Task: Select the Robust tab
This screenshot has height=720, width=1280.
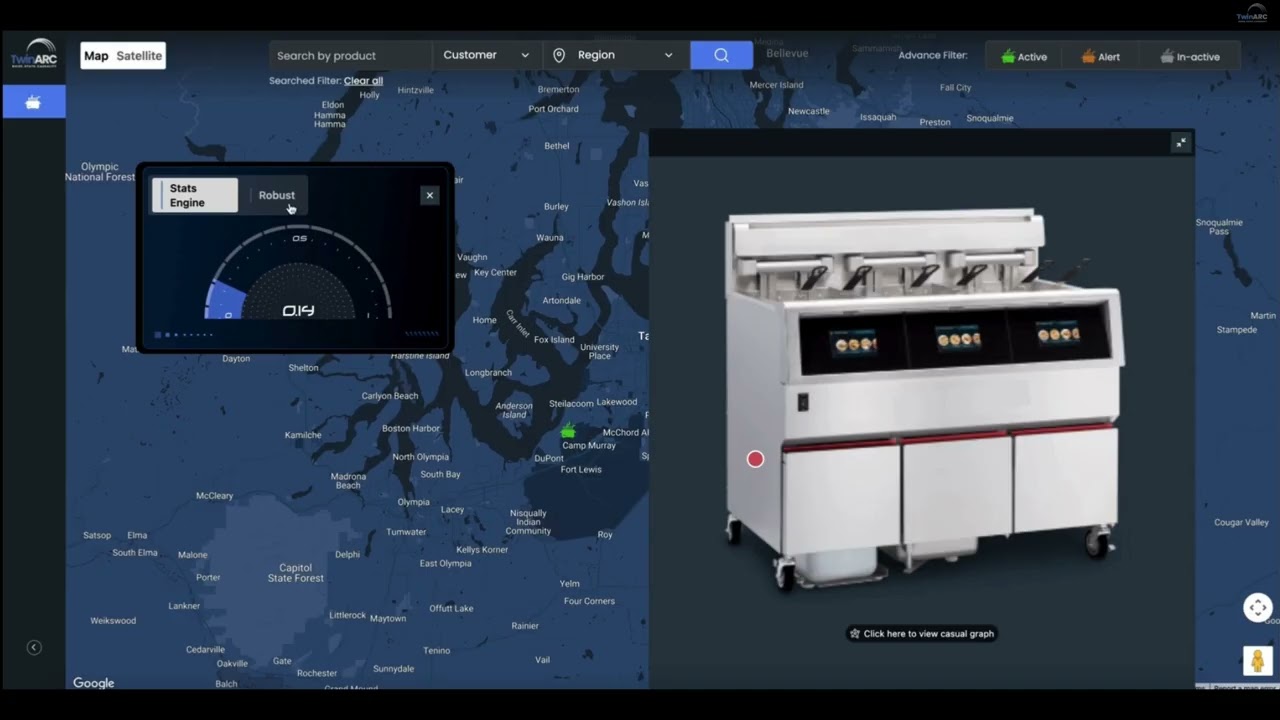Action: (x=277, y=195)
